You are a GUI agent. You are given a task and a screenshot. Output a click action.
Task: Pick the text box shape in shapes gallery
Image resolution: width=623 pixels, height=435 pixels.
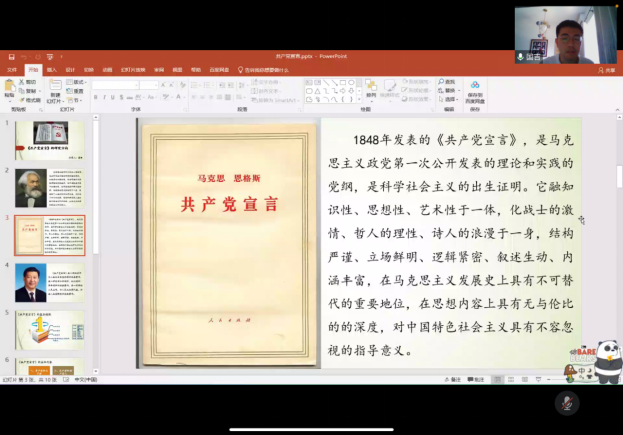309,83
